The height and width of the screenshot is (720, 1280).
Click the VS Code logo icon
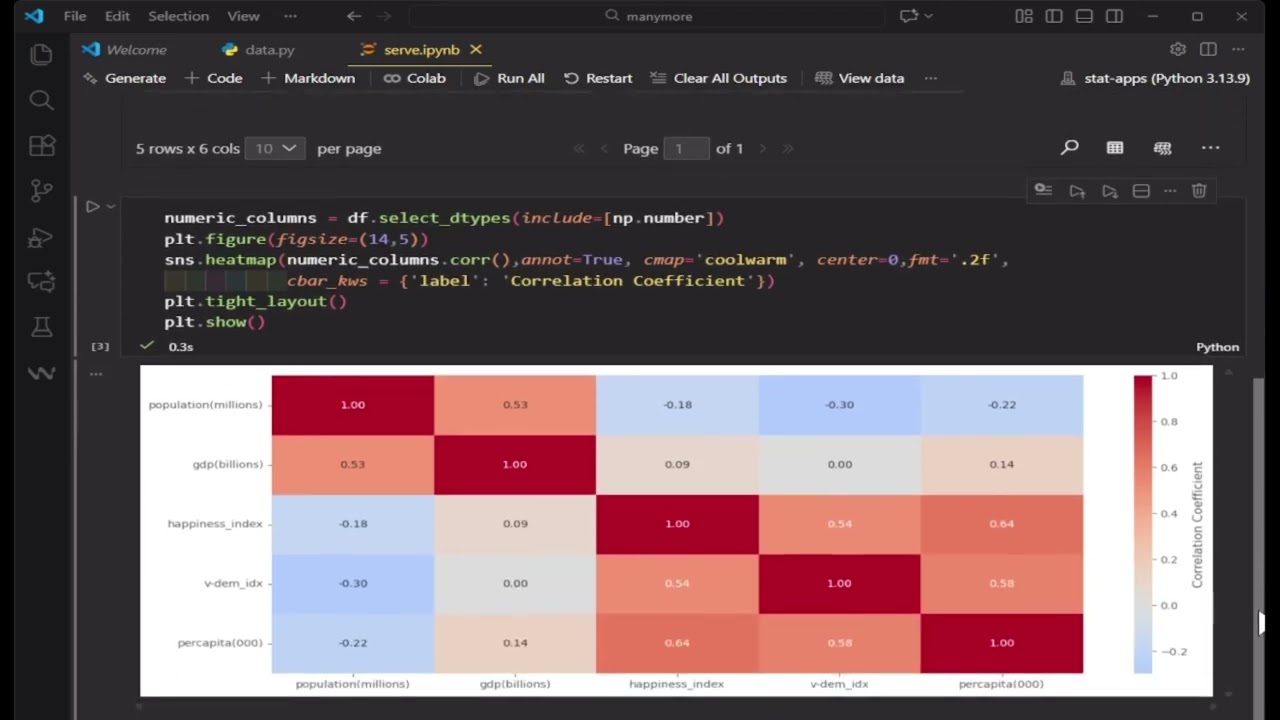[x=34, y=16]
